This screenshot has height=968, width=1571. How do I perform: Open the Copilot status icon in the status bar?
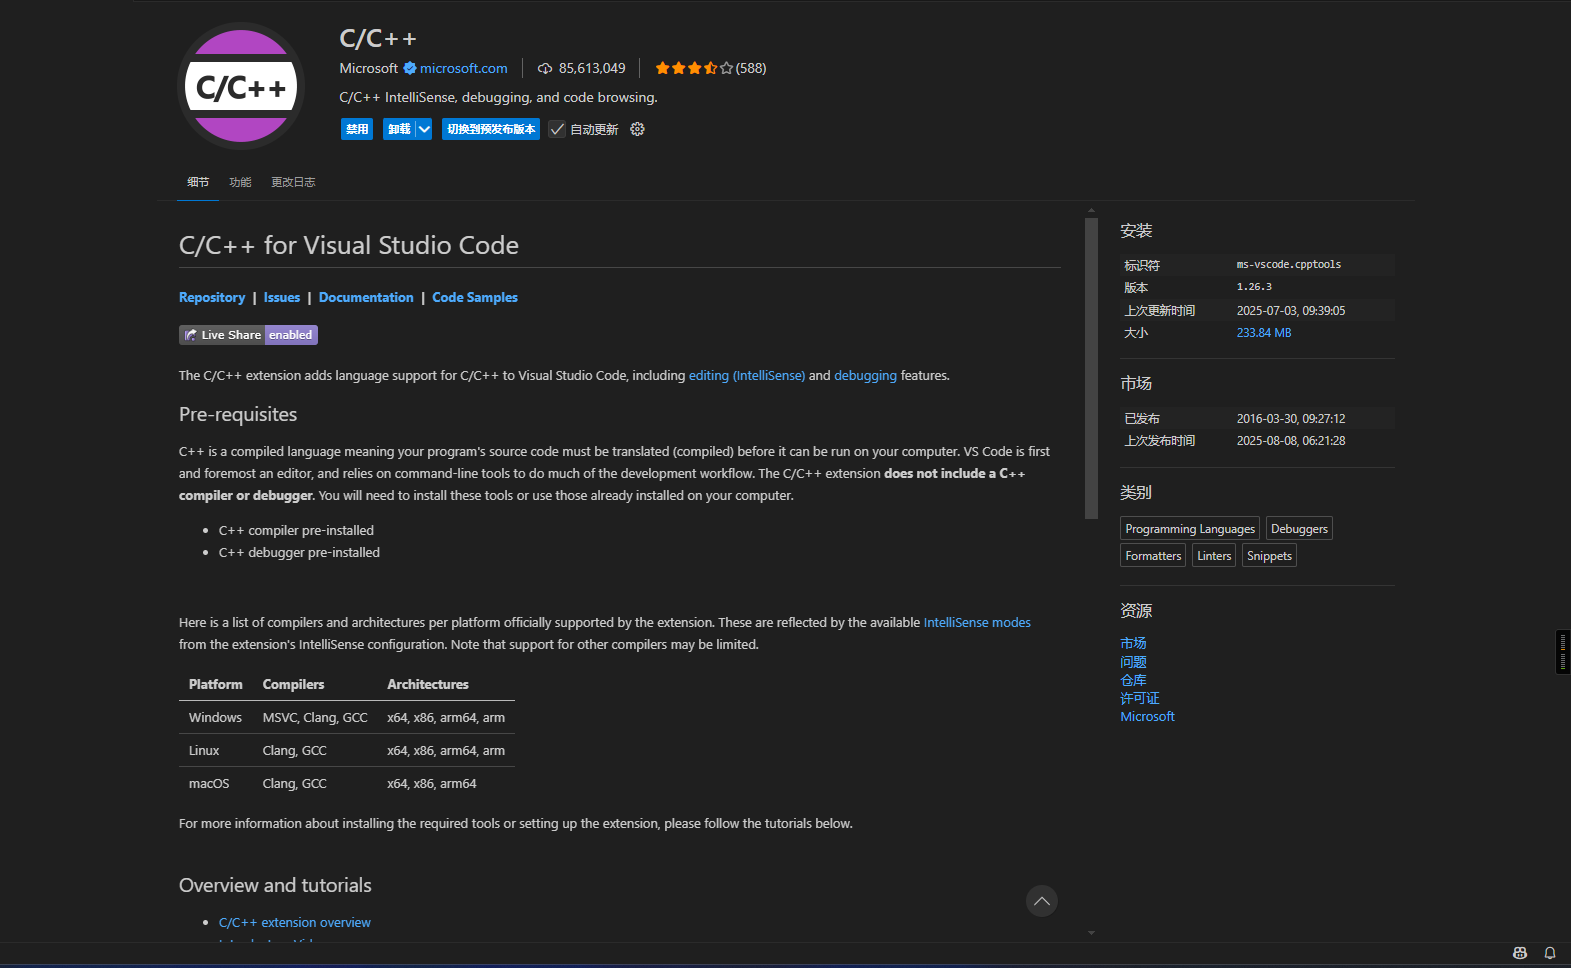(1520, 953)
